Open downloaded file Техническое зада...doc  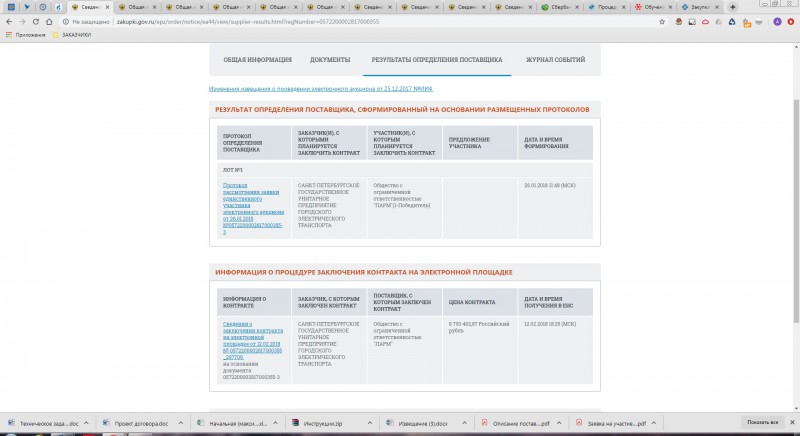click(43, 423)
